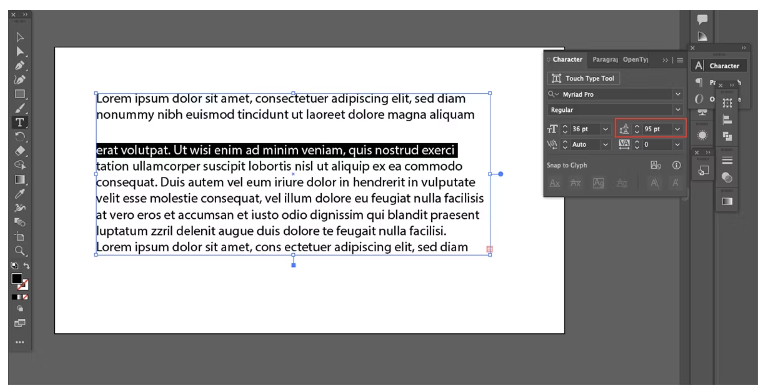
Task: Click the Touch Type Tool button
Action: (584, 78)
